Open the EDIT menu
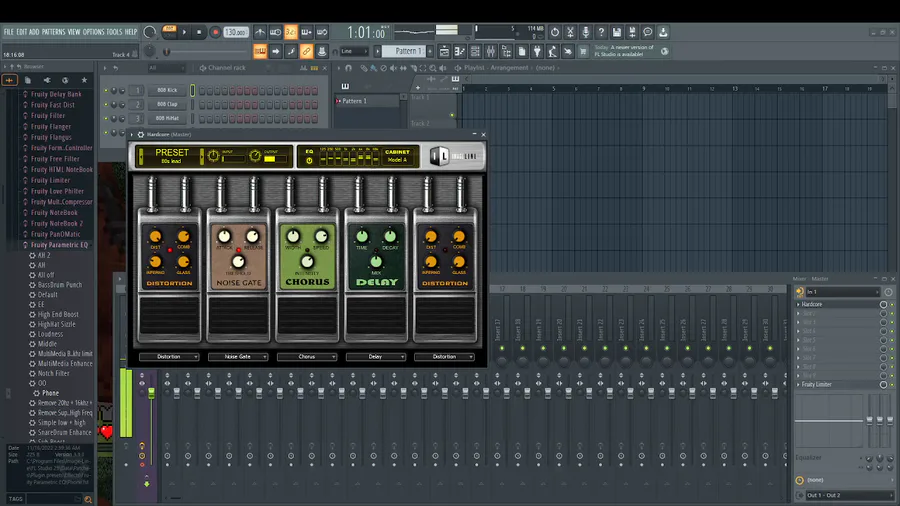 [22, 32]
